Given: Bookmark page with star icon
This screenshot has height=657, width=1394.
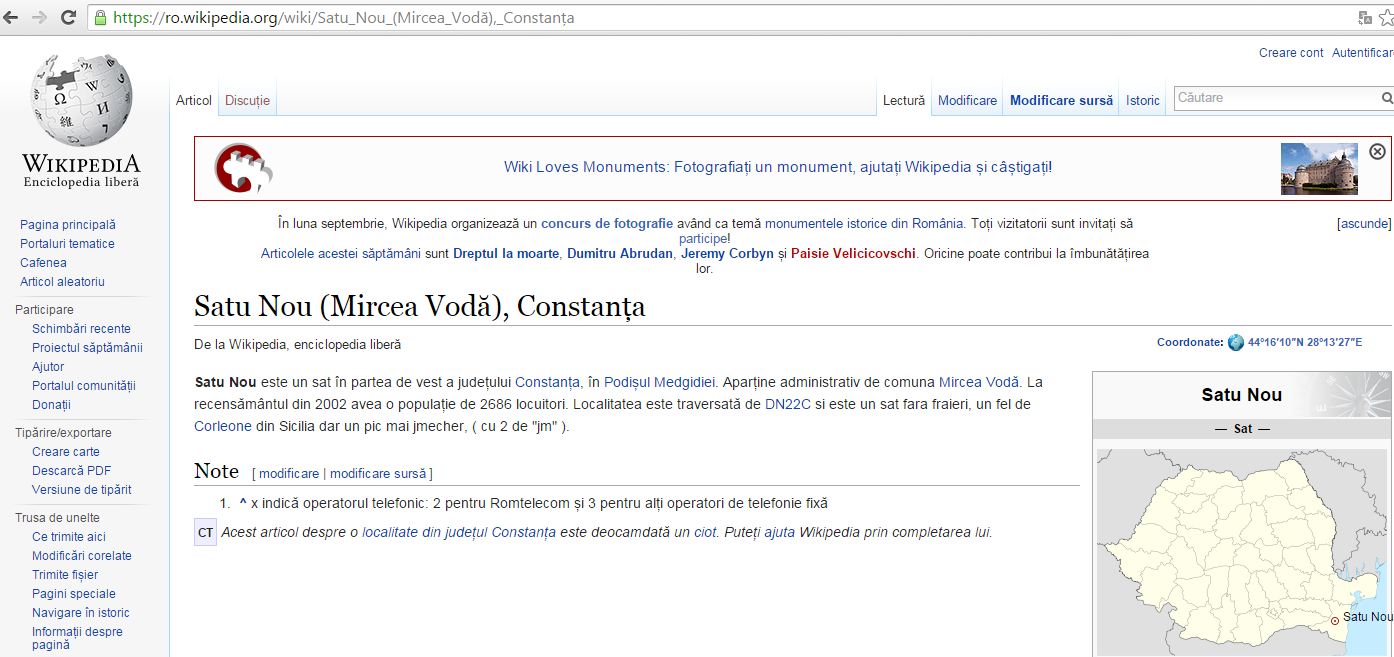Looking at the screenshot, I should click(1386, 18).
